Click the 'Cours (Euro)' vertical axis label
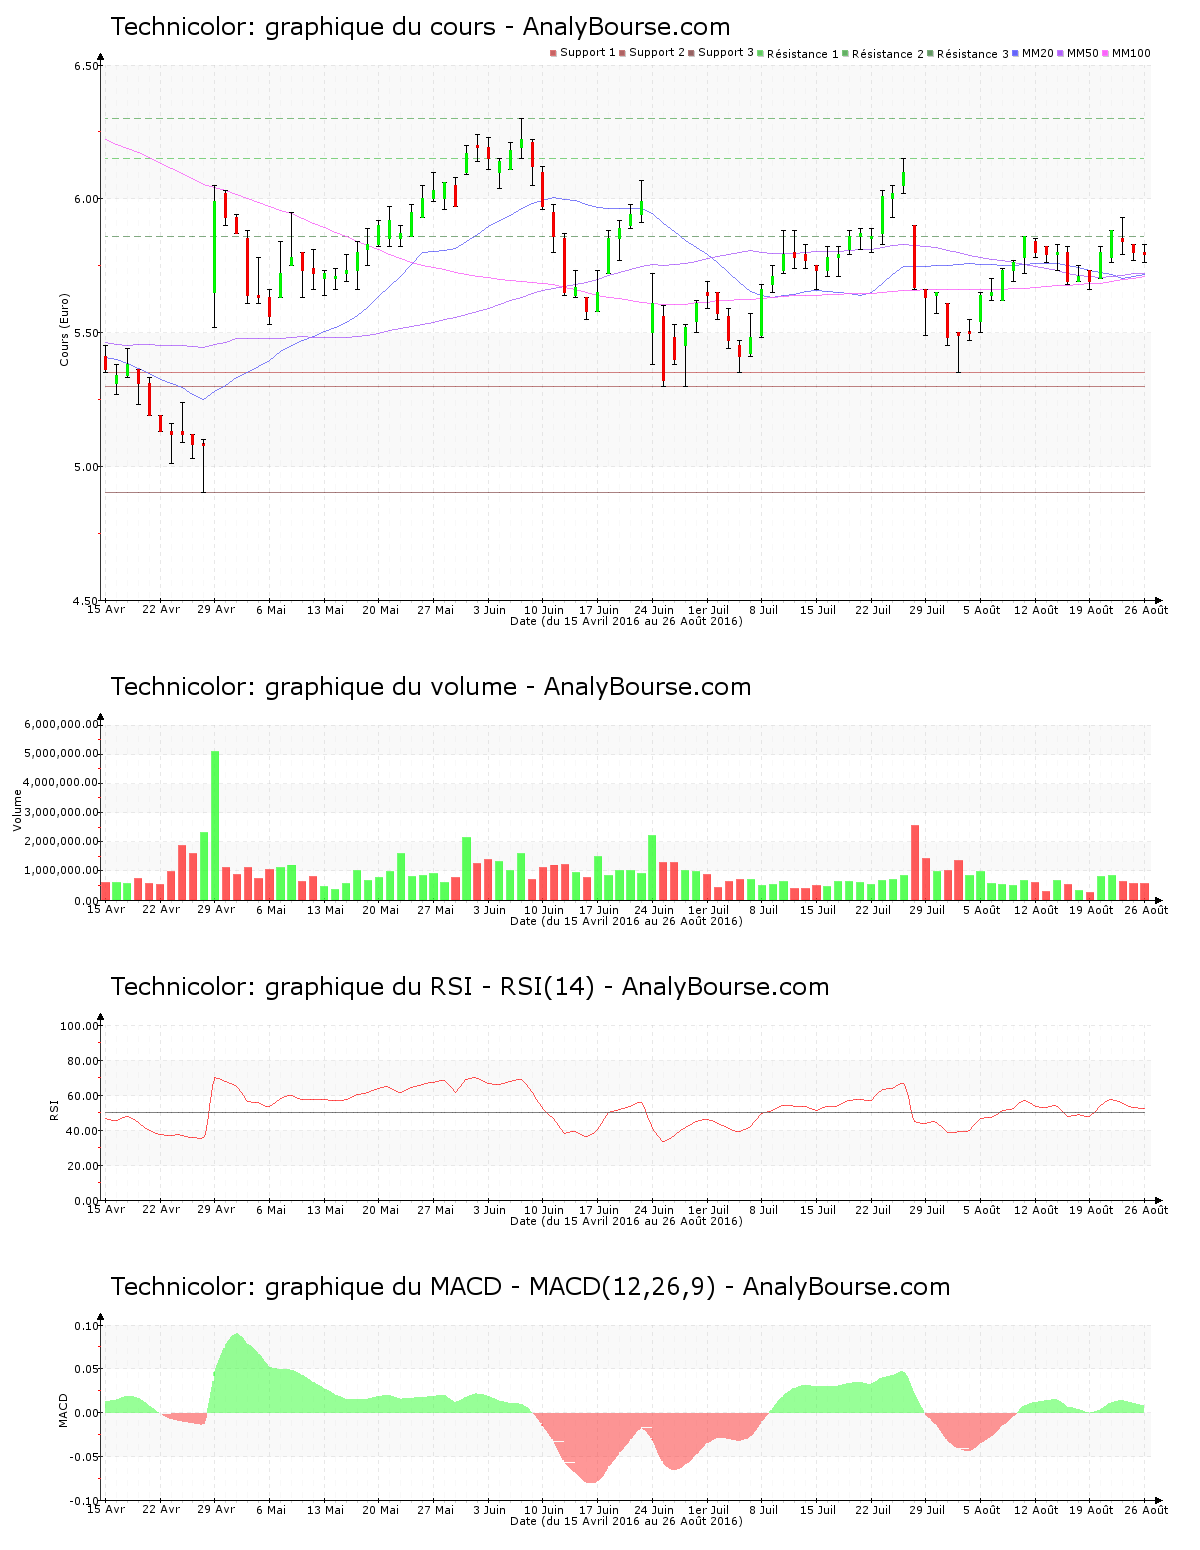This screenshot has width=1200, height=1550. click(65, 329)
